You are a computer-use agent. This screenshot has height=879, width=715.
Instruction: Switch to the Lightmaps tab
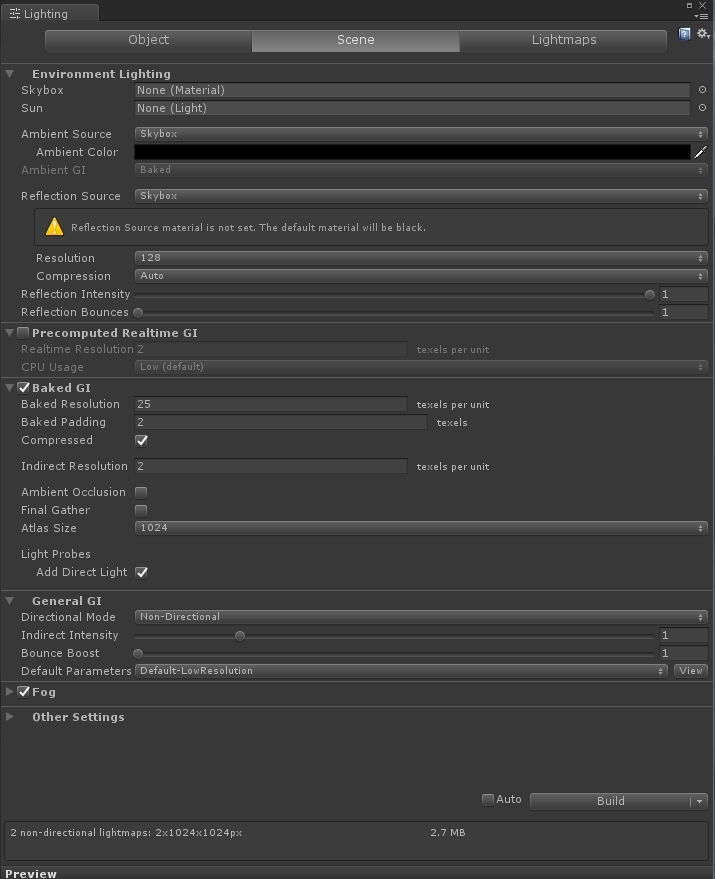point(564,40)
